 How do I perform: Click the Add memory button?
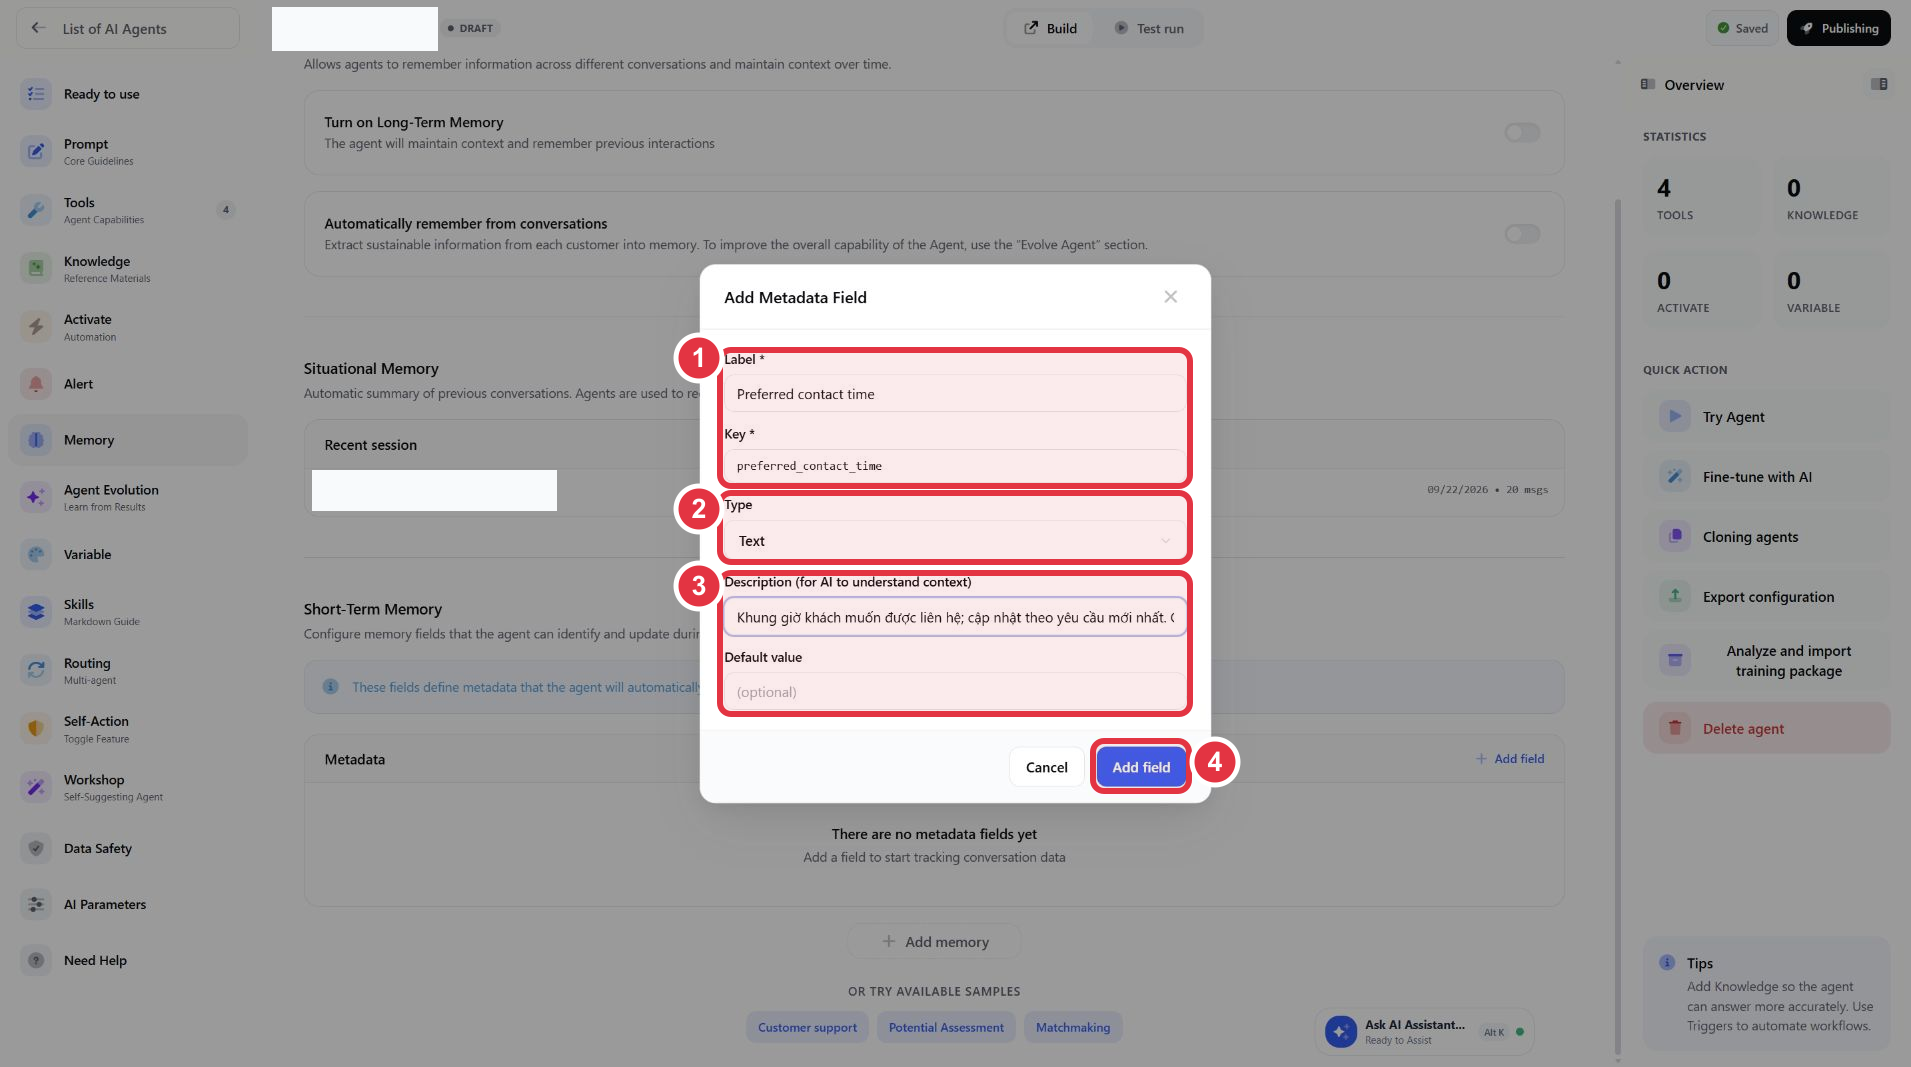(x=934, y=941)
